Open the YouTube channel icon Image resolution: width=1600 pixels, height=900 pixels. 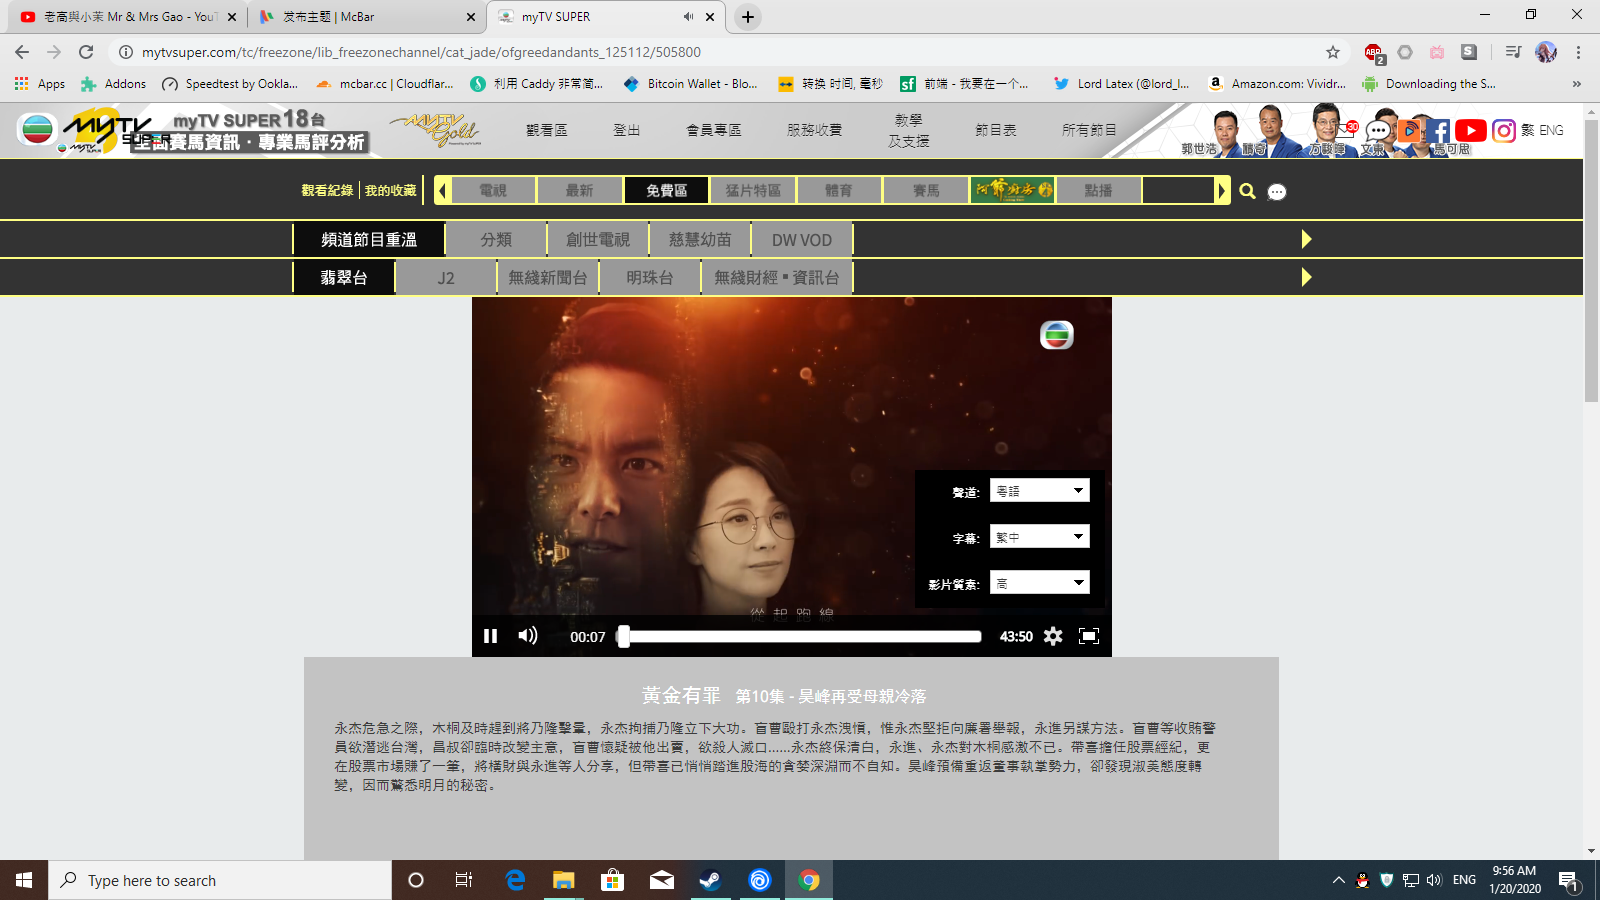(x=1470, y=130)
